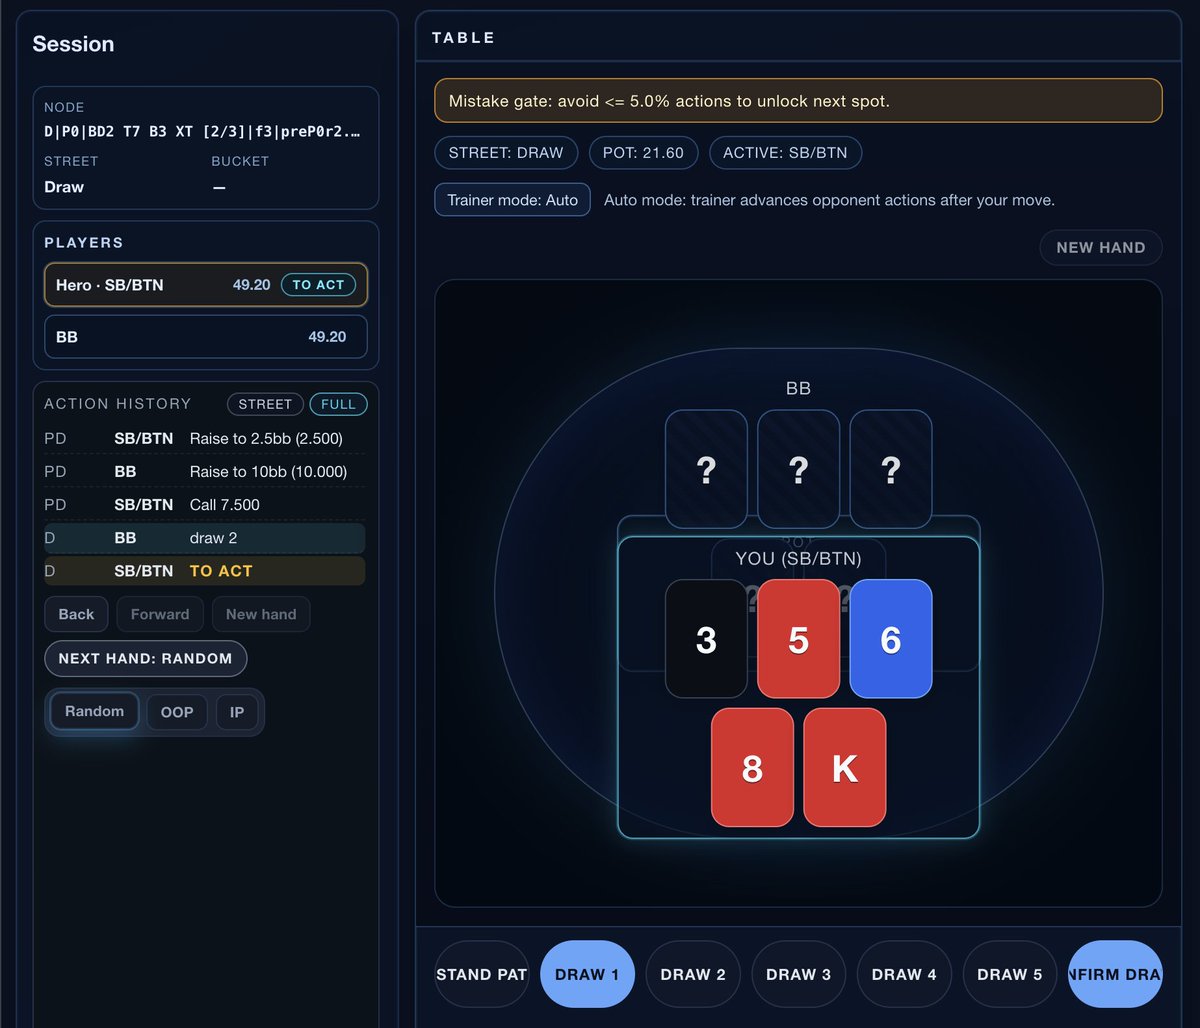The width and height of the screenshot is (1200, 1028).
Task: Switch action history to Full view
Action: [339, 404]
